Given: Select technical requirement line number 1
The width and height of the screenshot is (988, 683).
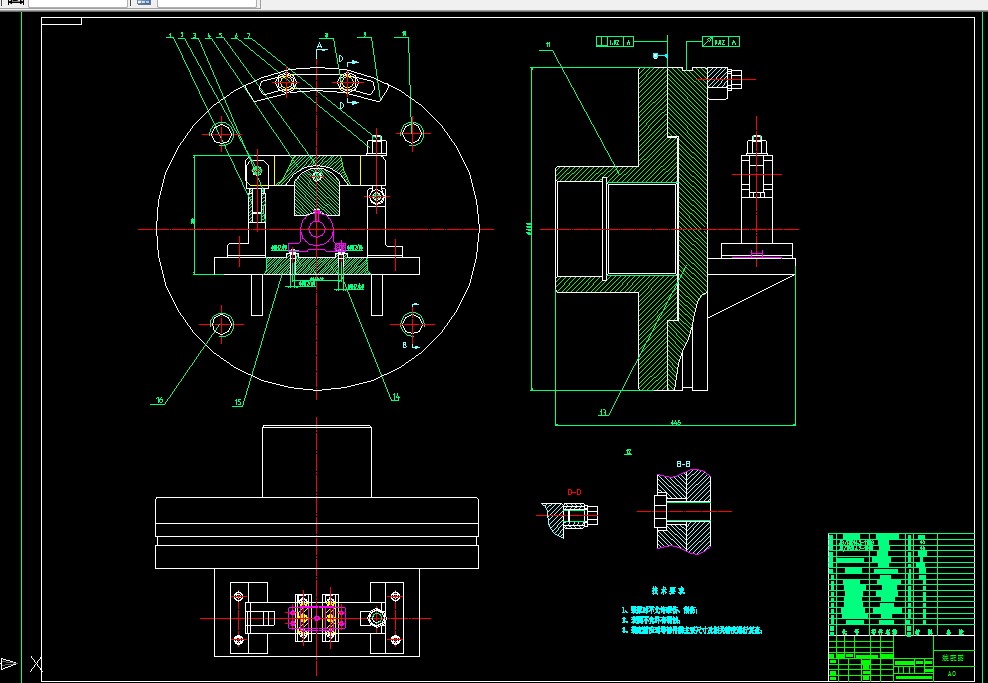Looking at the screenshot, I should point(659,611).
